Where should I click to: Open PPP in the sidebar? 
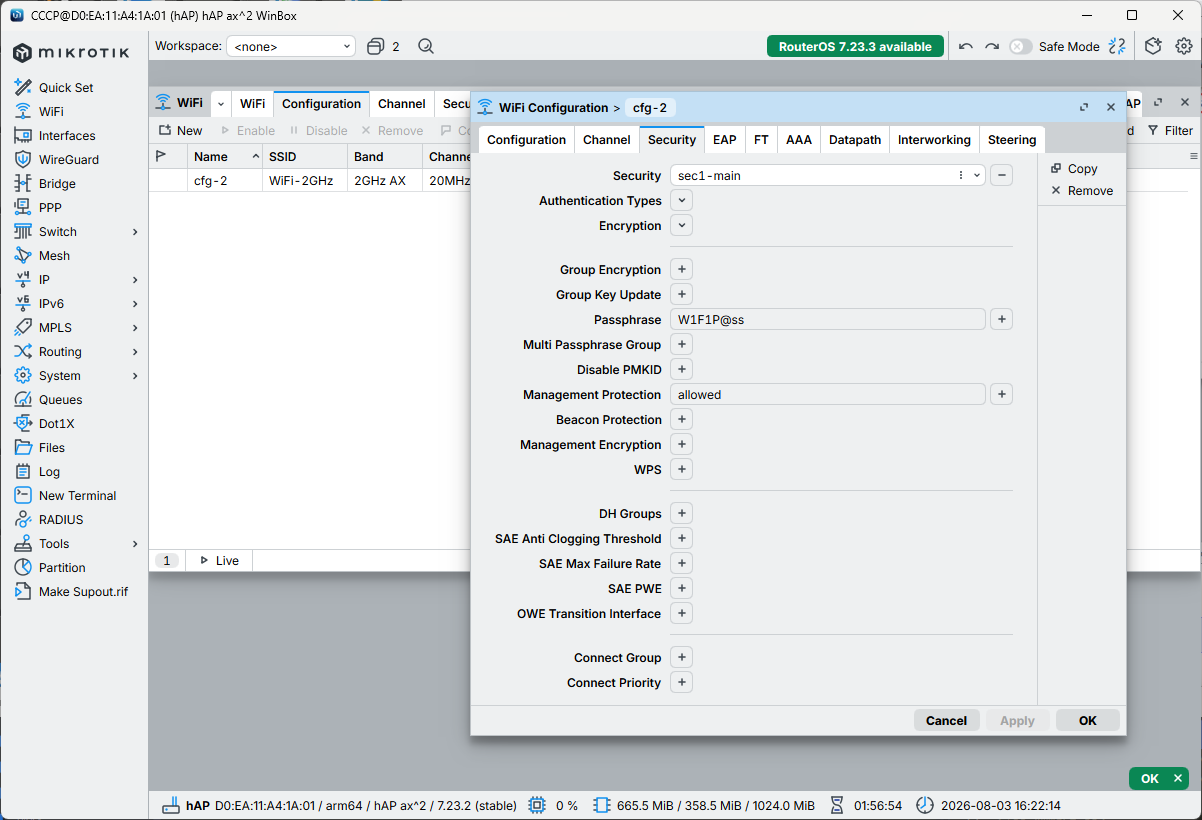[50, 208]
